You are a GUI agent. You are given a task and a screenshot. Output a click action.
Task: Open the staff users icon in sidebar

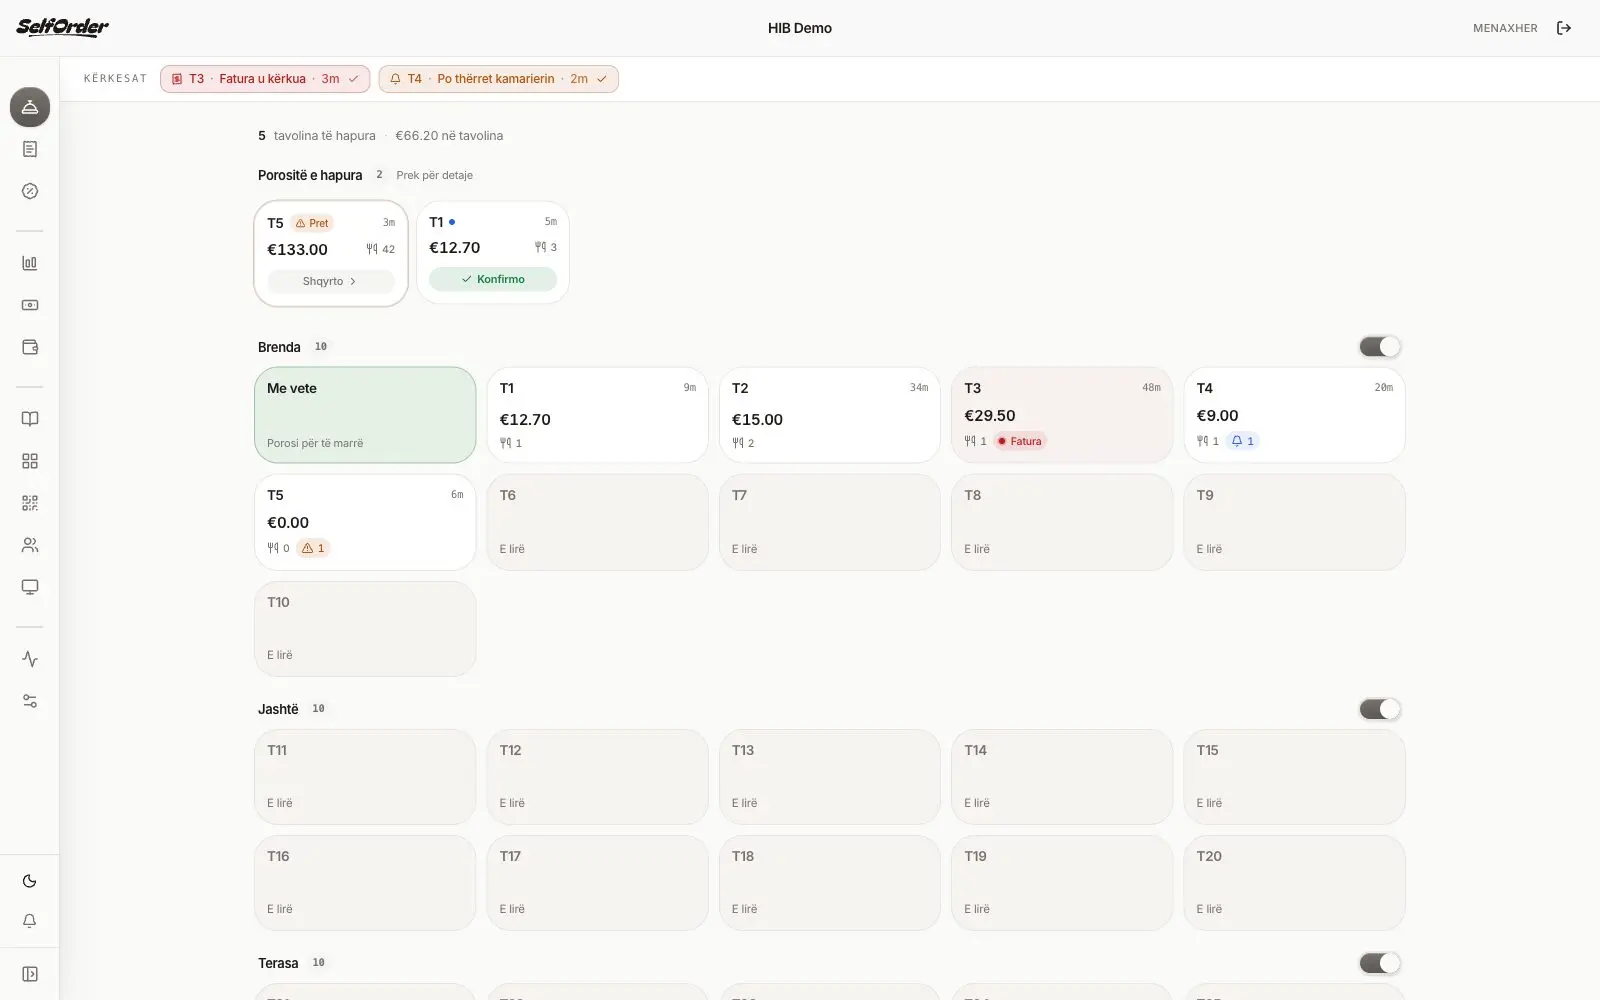click(x=30, y=545)
